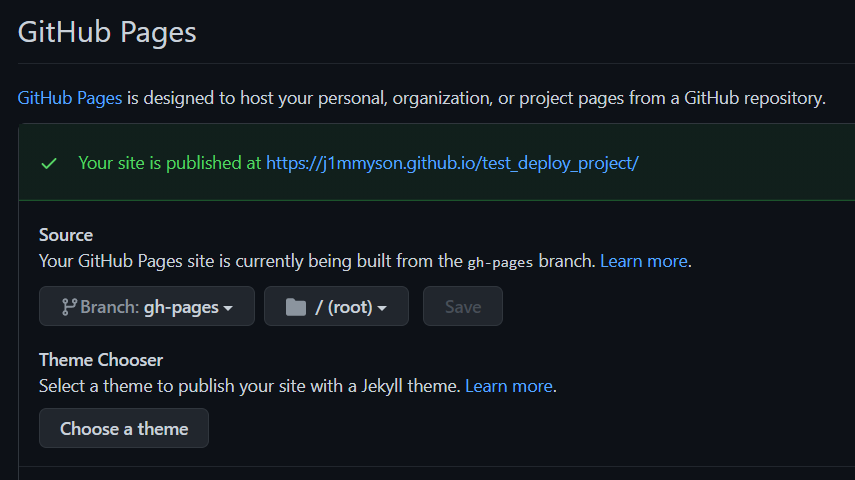
Task: Open the GitHub Pages documentation link
Action: [x=70, y=98]
